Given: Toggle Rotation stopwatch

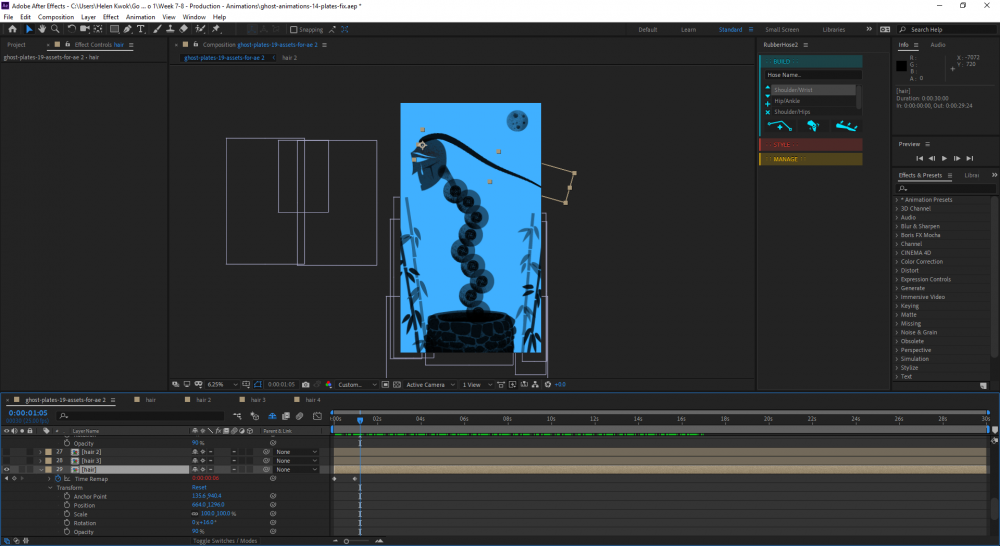Looking at the screenshot, I should 67,523.
